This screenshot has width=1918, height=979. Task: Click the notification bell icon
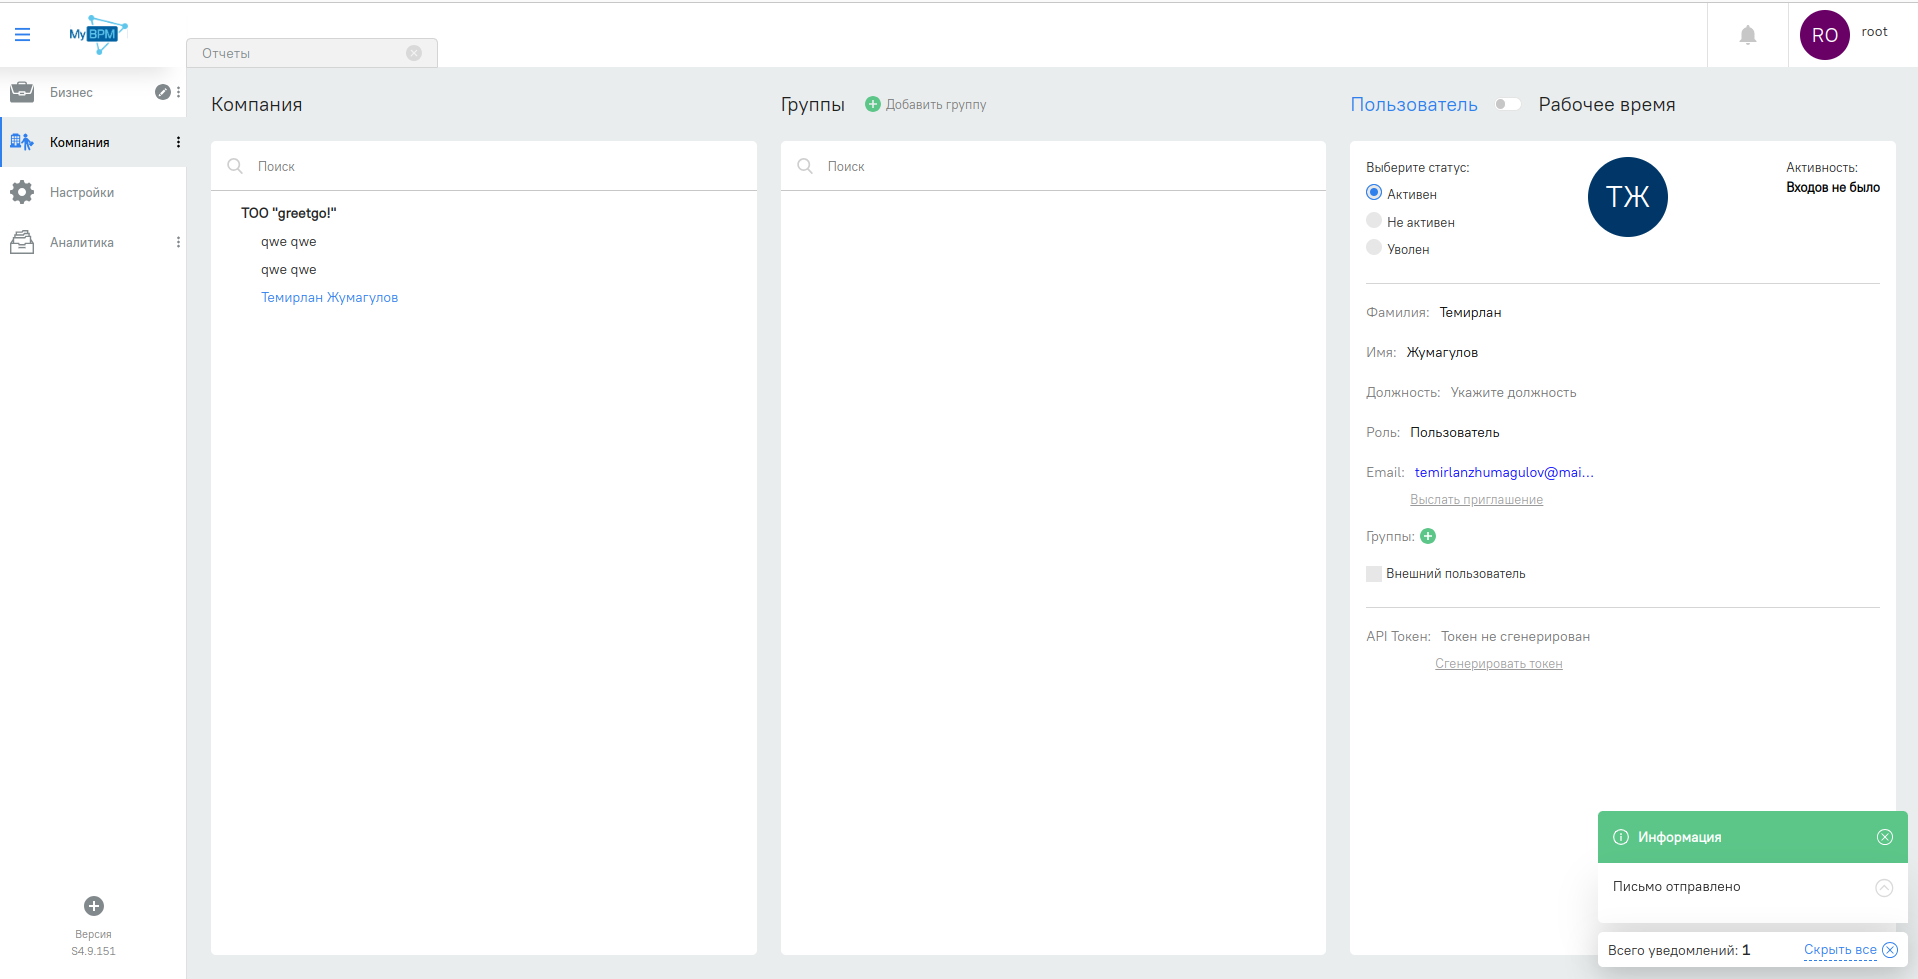1747,36
